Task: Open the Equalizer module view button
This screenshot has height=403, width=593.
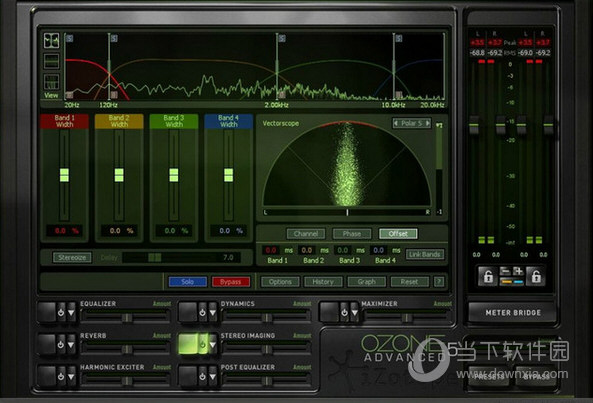Action: pyautogui.click(x=47, y=313)
